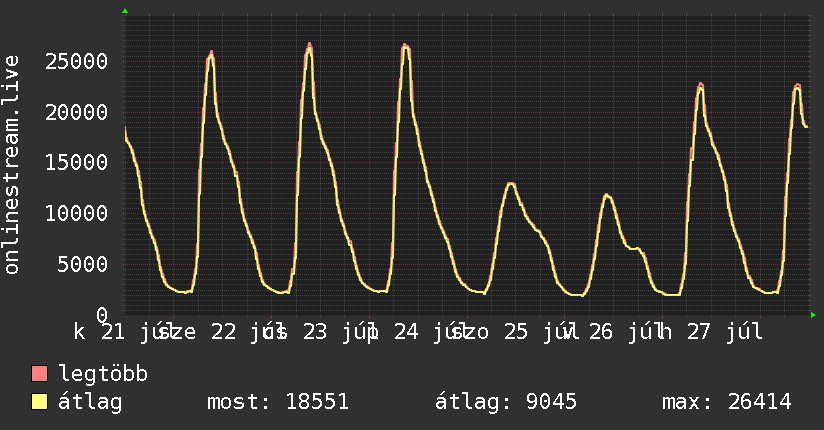
Task: Click the 20000 y-axis label
Action: (76, 112)
